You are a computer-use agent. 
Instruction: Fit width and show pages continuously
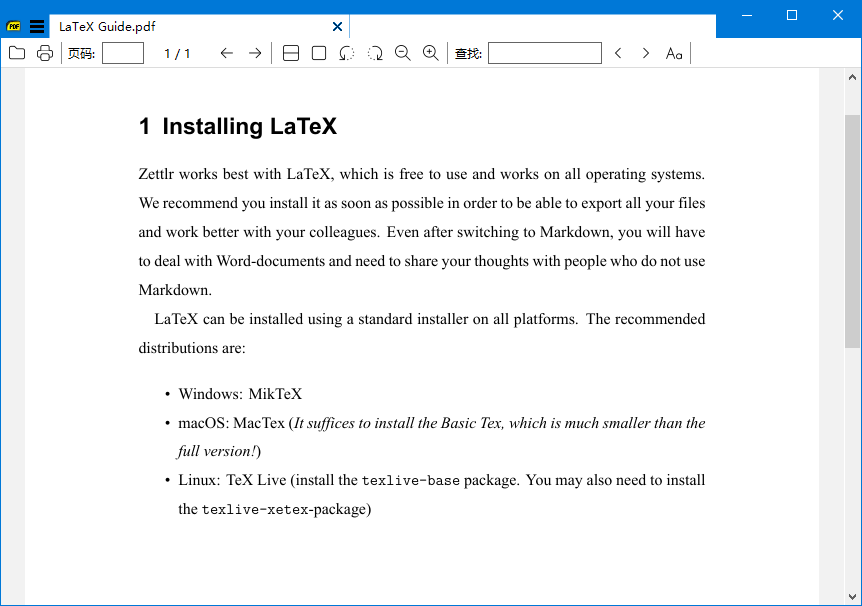pos(291,53)
